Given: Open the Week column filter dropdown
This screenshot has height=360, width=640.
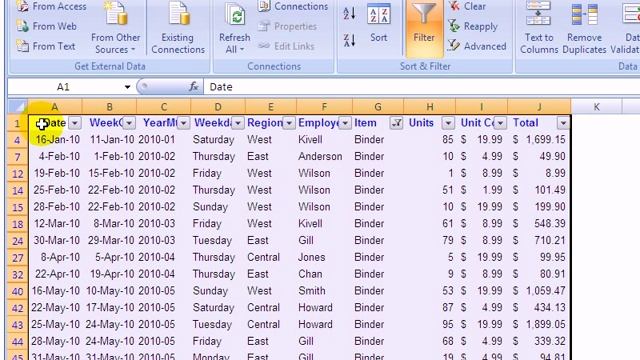Looking at the screenshot, I should (x=129, y=123).
